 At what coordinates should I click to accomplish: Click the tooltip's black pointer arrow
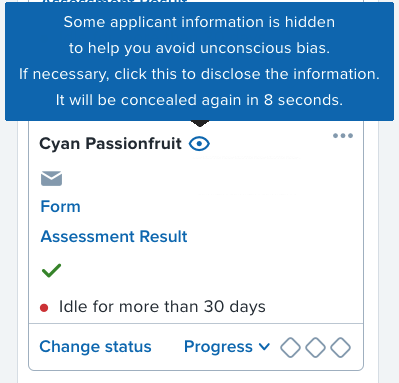(200, 124)
